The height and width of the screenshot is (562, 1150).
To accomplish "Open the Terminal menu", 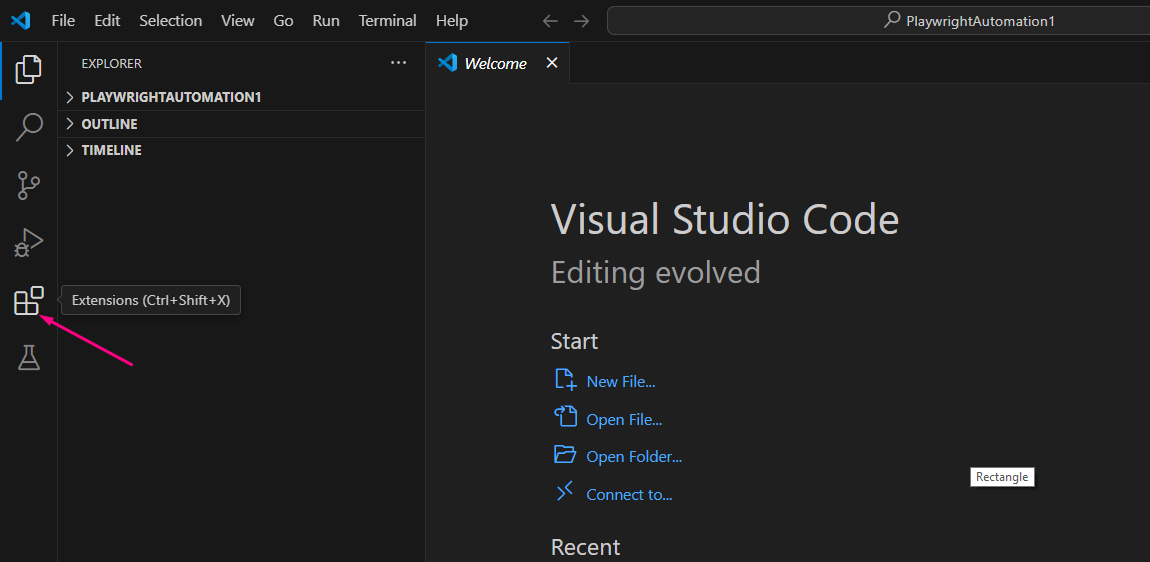I will tap(388, 21).
